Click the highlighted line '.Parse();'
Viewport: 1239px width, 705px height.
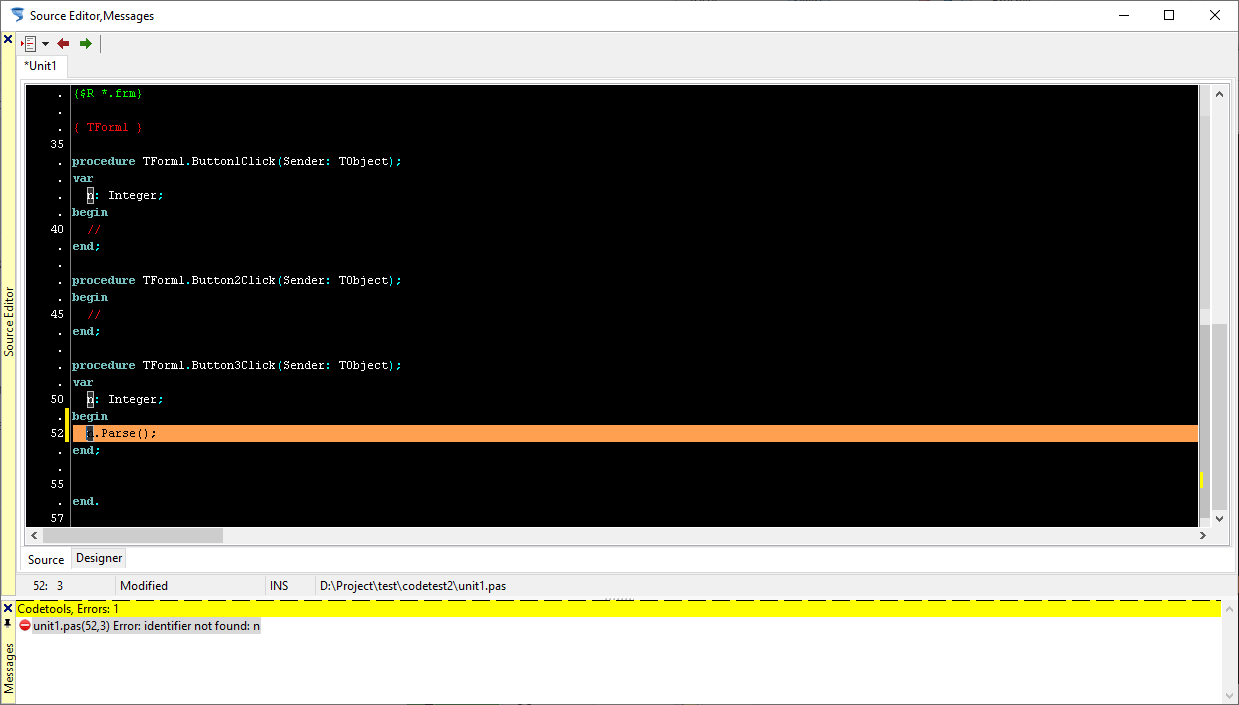(x=635, y=433)
